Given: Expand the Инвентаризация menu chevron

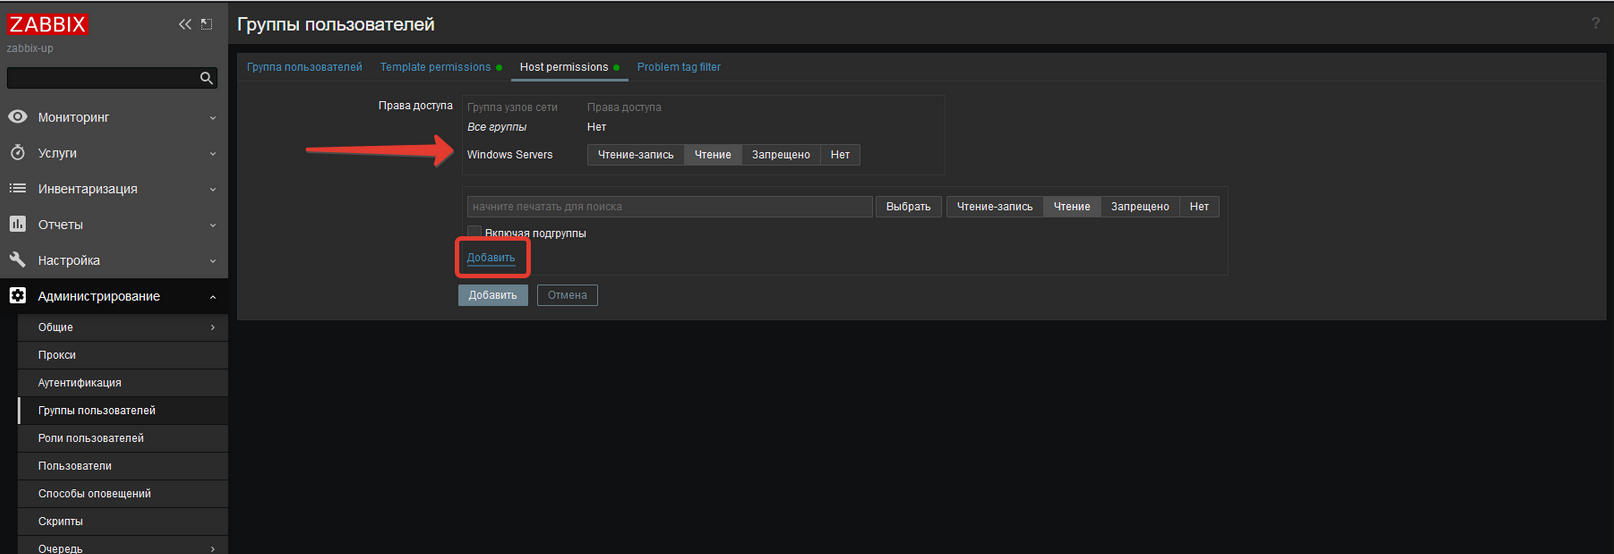Looking at the screenshot, I should 212,189.
